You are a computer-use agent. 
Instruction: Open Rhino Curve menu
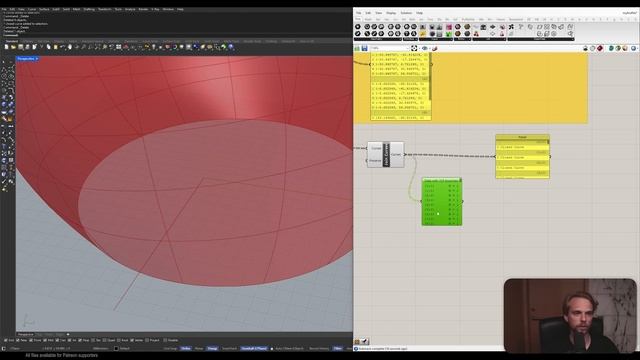[x=32, y=9]
